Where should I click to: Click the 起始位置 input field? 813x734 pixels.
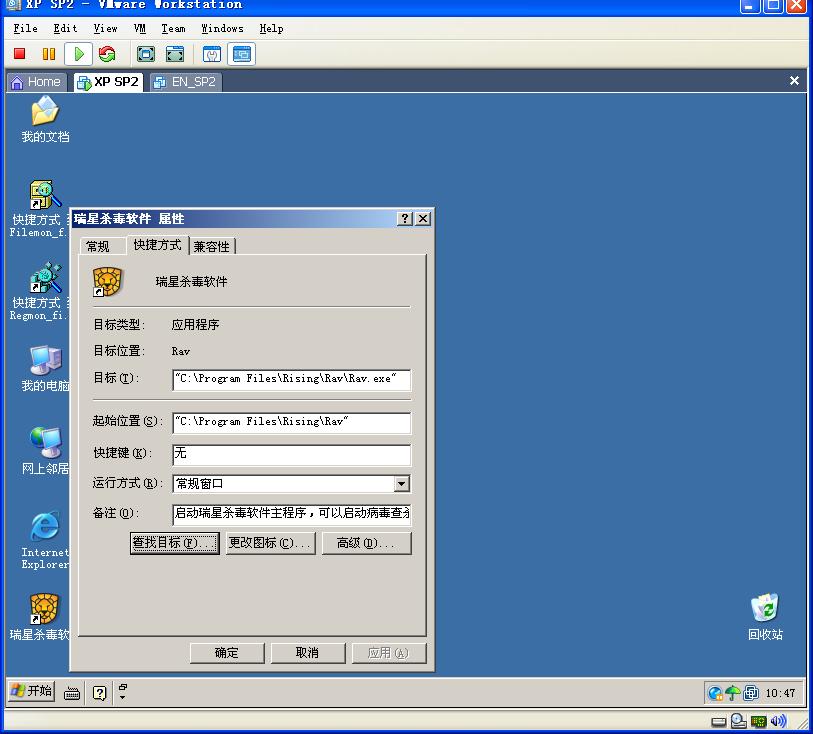[x=291, y=423]
